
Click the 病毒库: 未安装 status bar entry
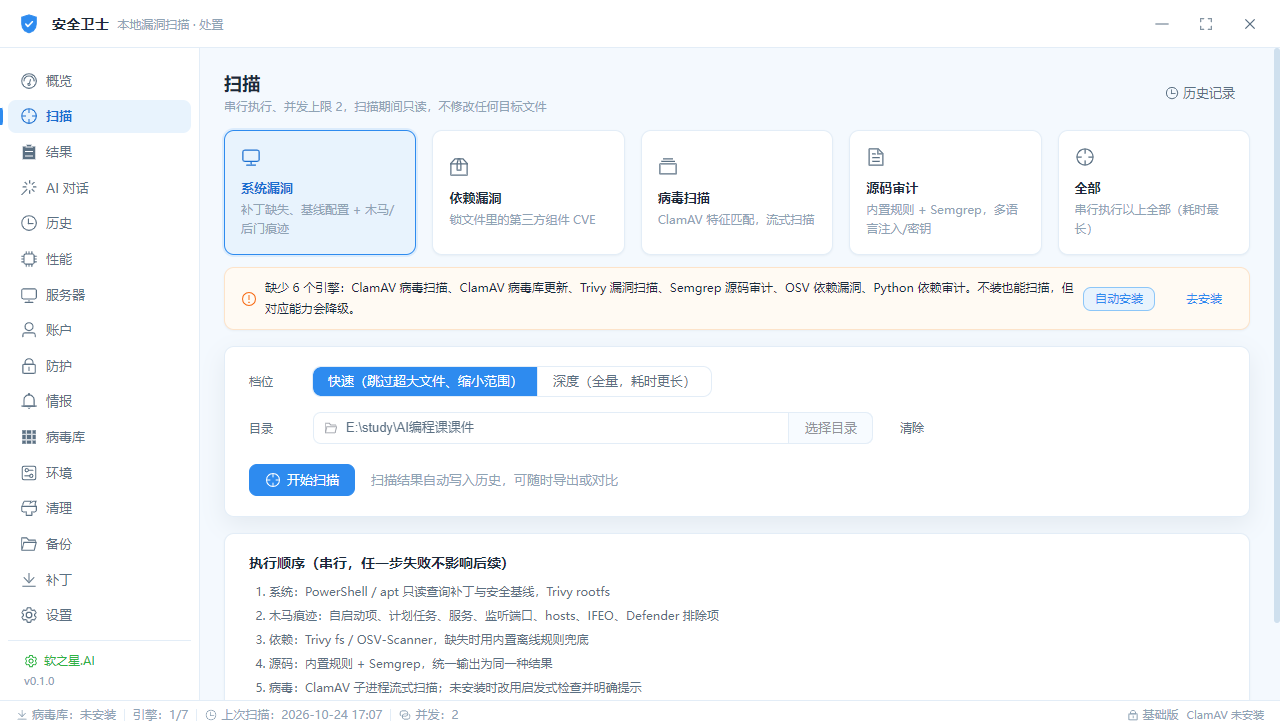click(67, 715)
